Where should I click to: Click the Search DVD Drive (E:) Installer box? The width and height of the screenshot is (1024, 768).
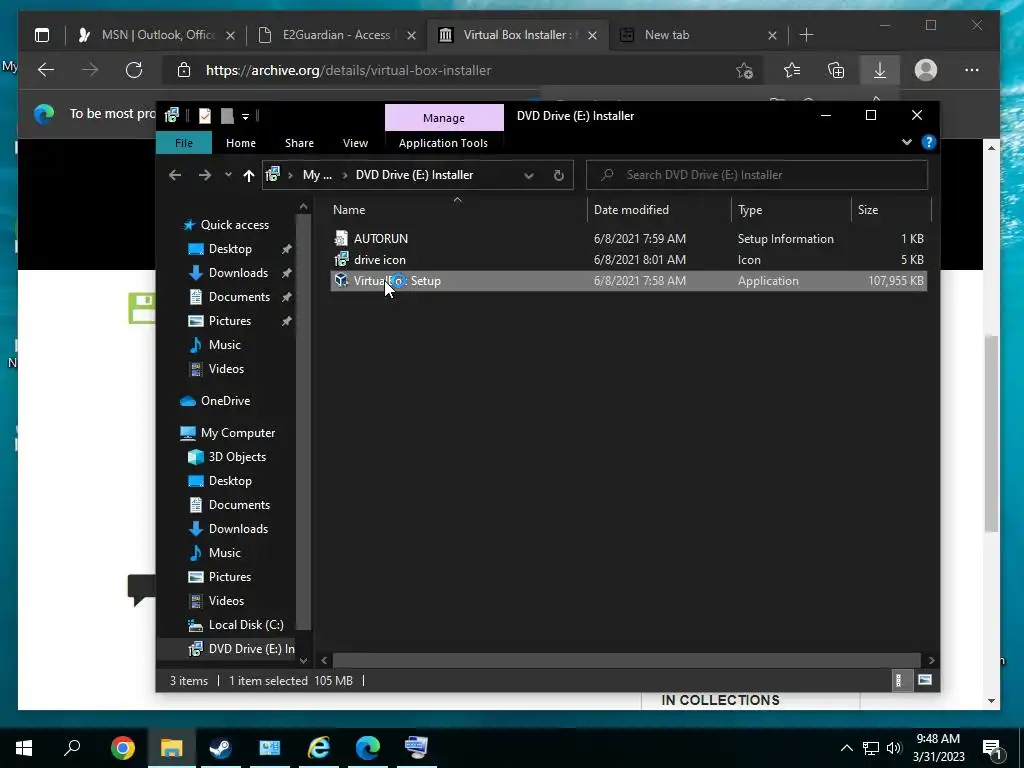coord(757,175)
